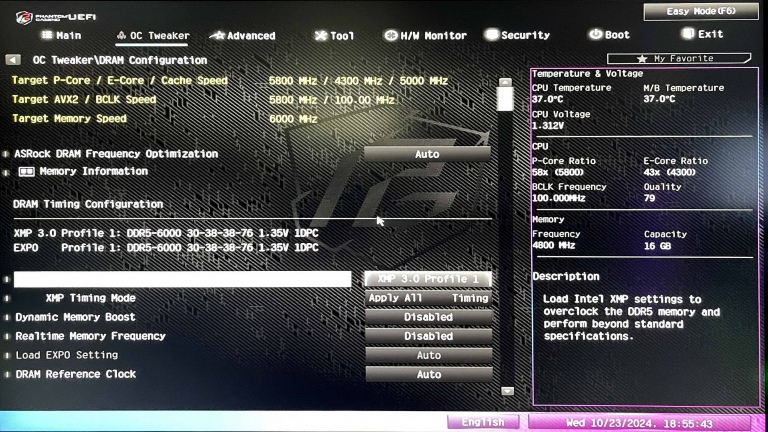Select the Realtime Memory Frequency label
768x432 pixels.
tap(91, 336)
